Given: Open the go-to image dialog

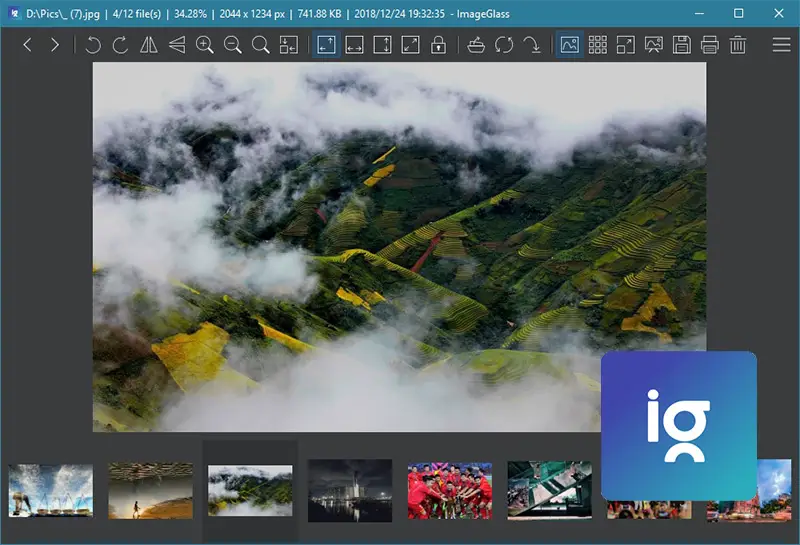Looking at the screenshot, I should 532,45.
